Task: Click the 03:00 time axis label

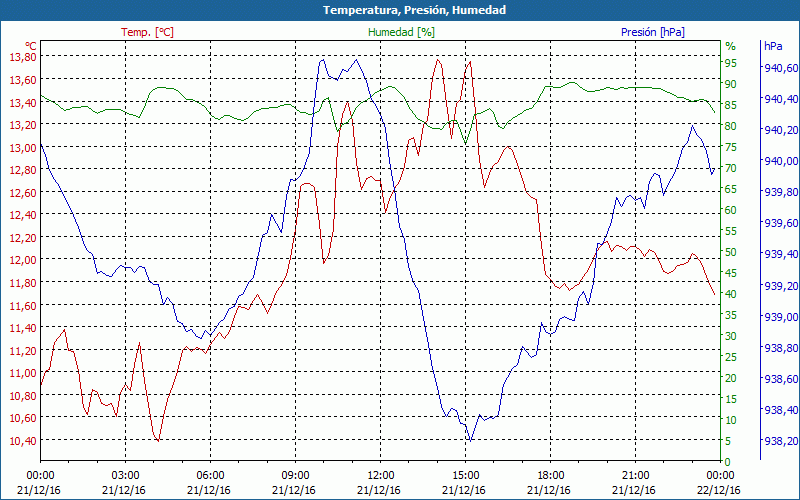Action: coord(126,474)
